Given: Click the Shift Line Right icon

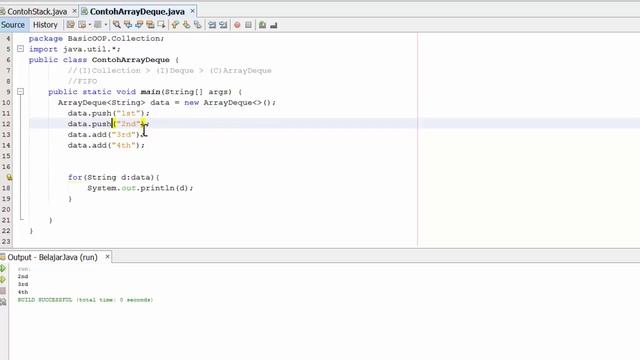Looking at the screenshot, I should 223,25.
